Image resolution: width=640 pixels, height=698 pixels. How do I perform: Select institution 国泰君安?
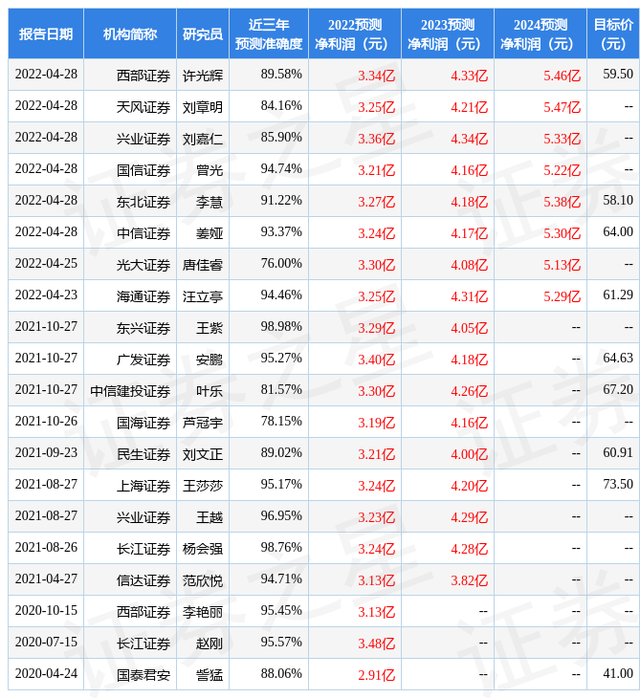pyautogui.click(x=143, y=675)
